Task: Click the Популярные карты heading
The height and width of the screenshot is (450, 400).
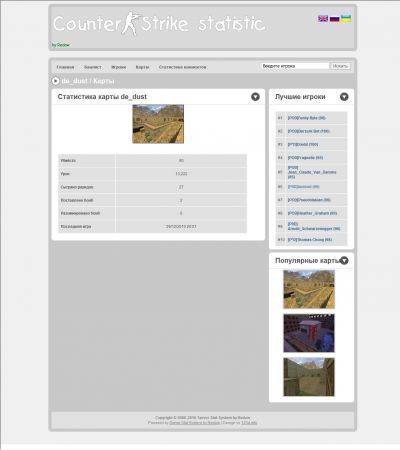Action: (x=307, y=261)
